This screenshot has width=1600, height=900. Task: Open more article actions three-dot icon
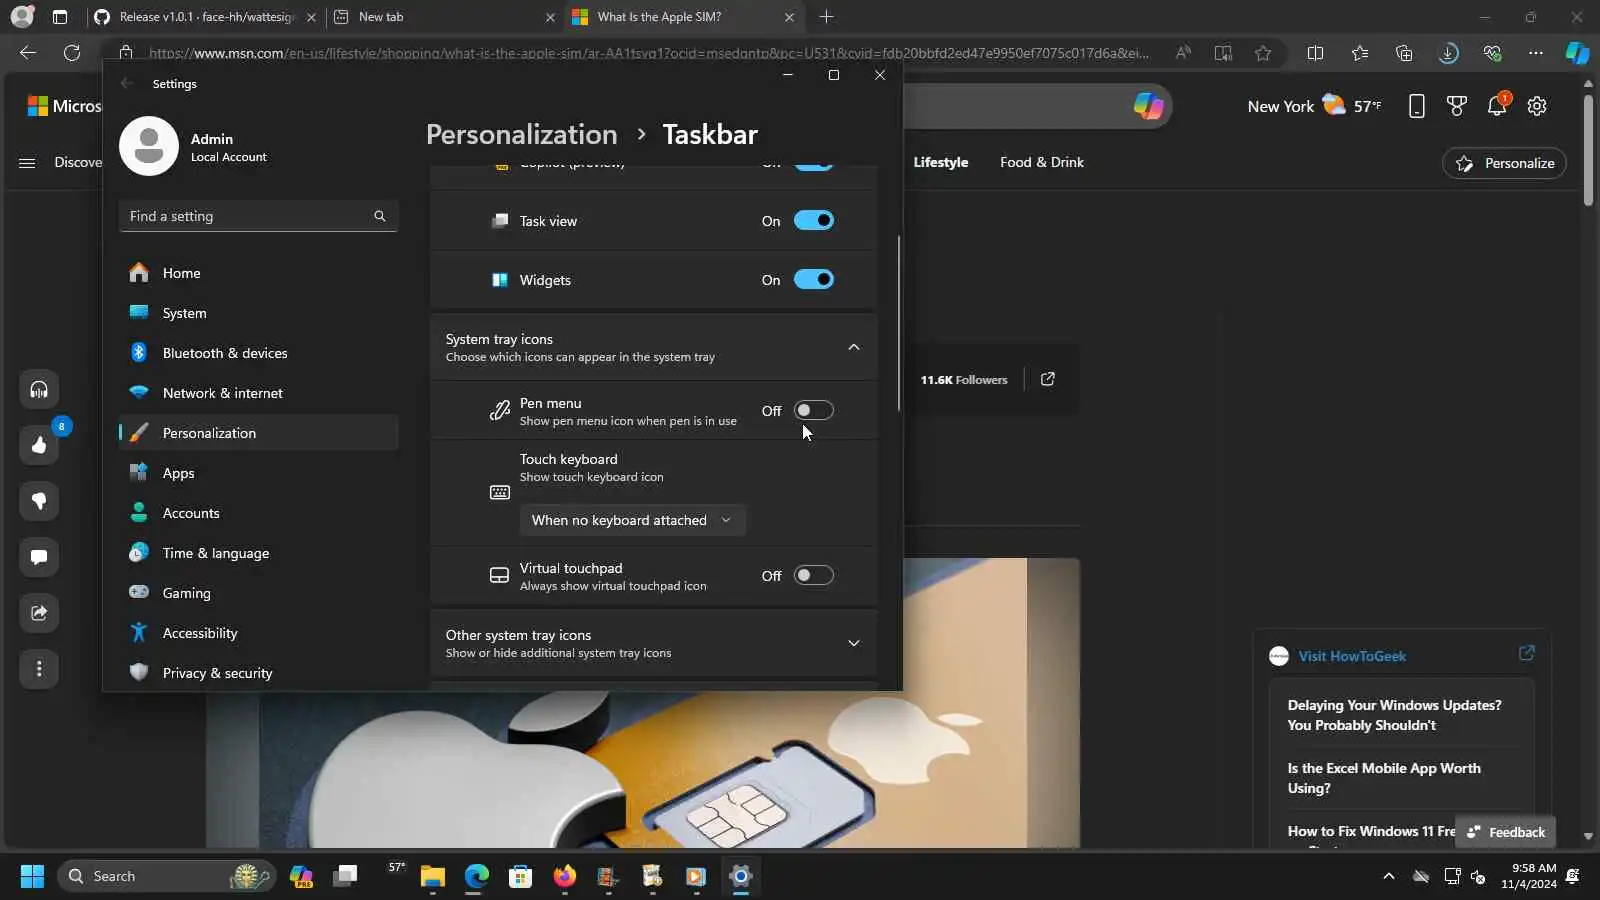[x=39, y=669]
